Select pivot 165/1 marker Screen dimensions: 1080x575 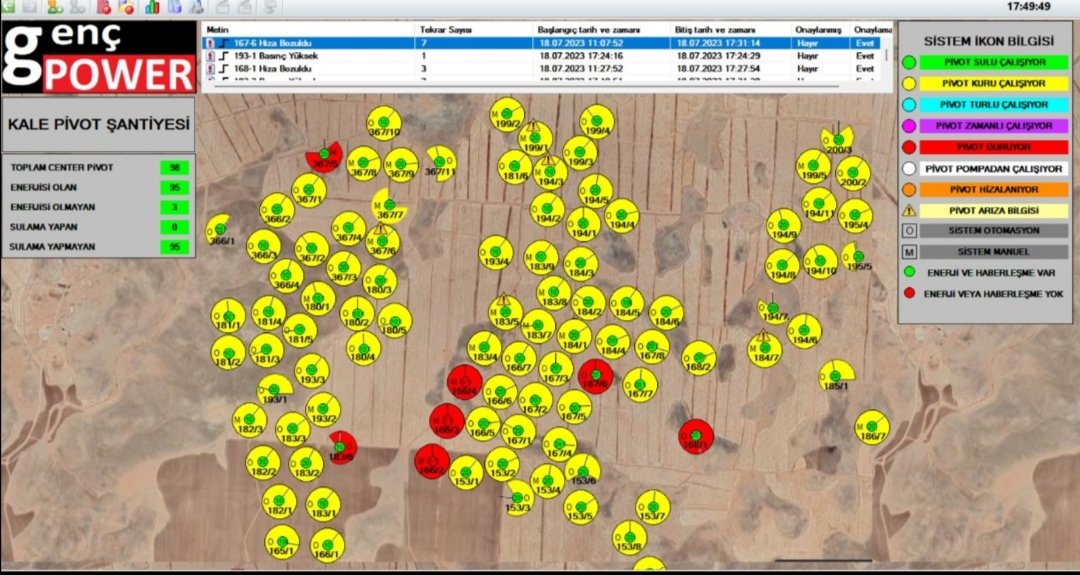282,541
